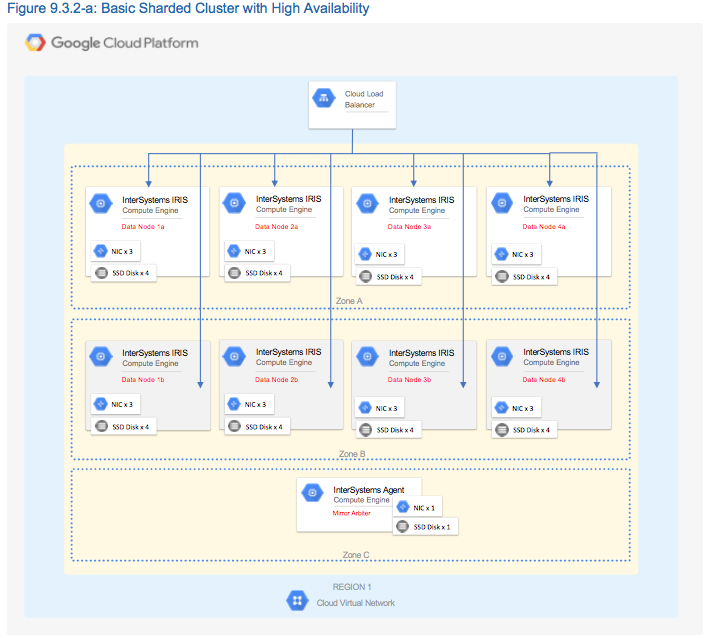Click the Cloud Load Balancer icon
This screenshot has width=707, height=638.
point(324,98)
